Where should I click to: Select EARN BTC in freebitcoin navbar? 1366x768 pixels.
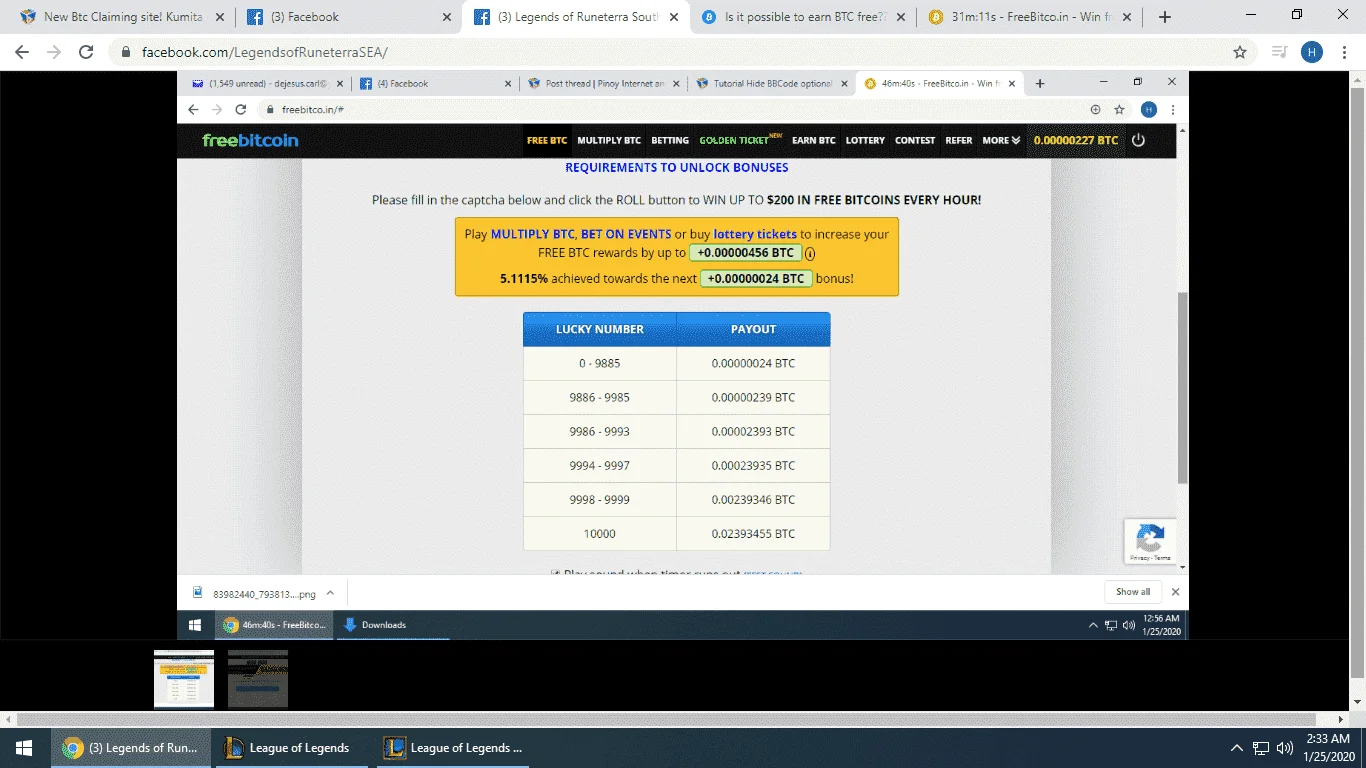coord(814,140)
